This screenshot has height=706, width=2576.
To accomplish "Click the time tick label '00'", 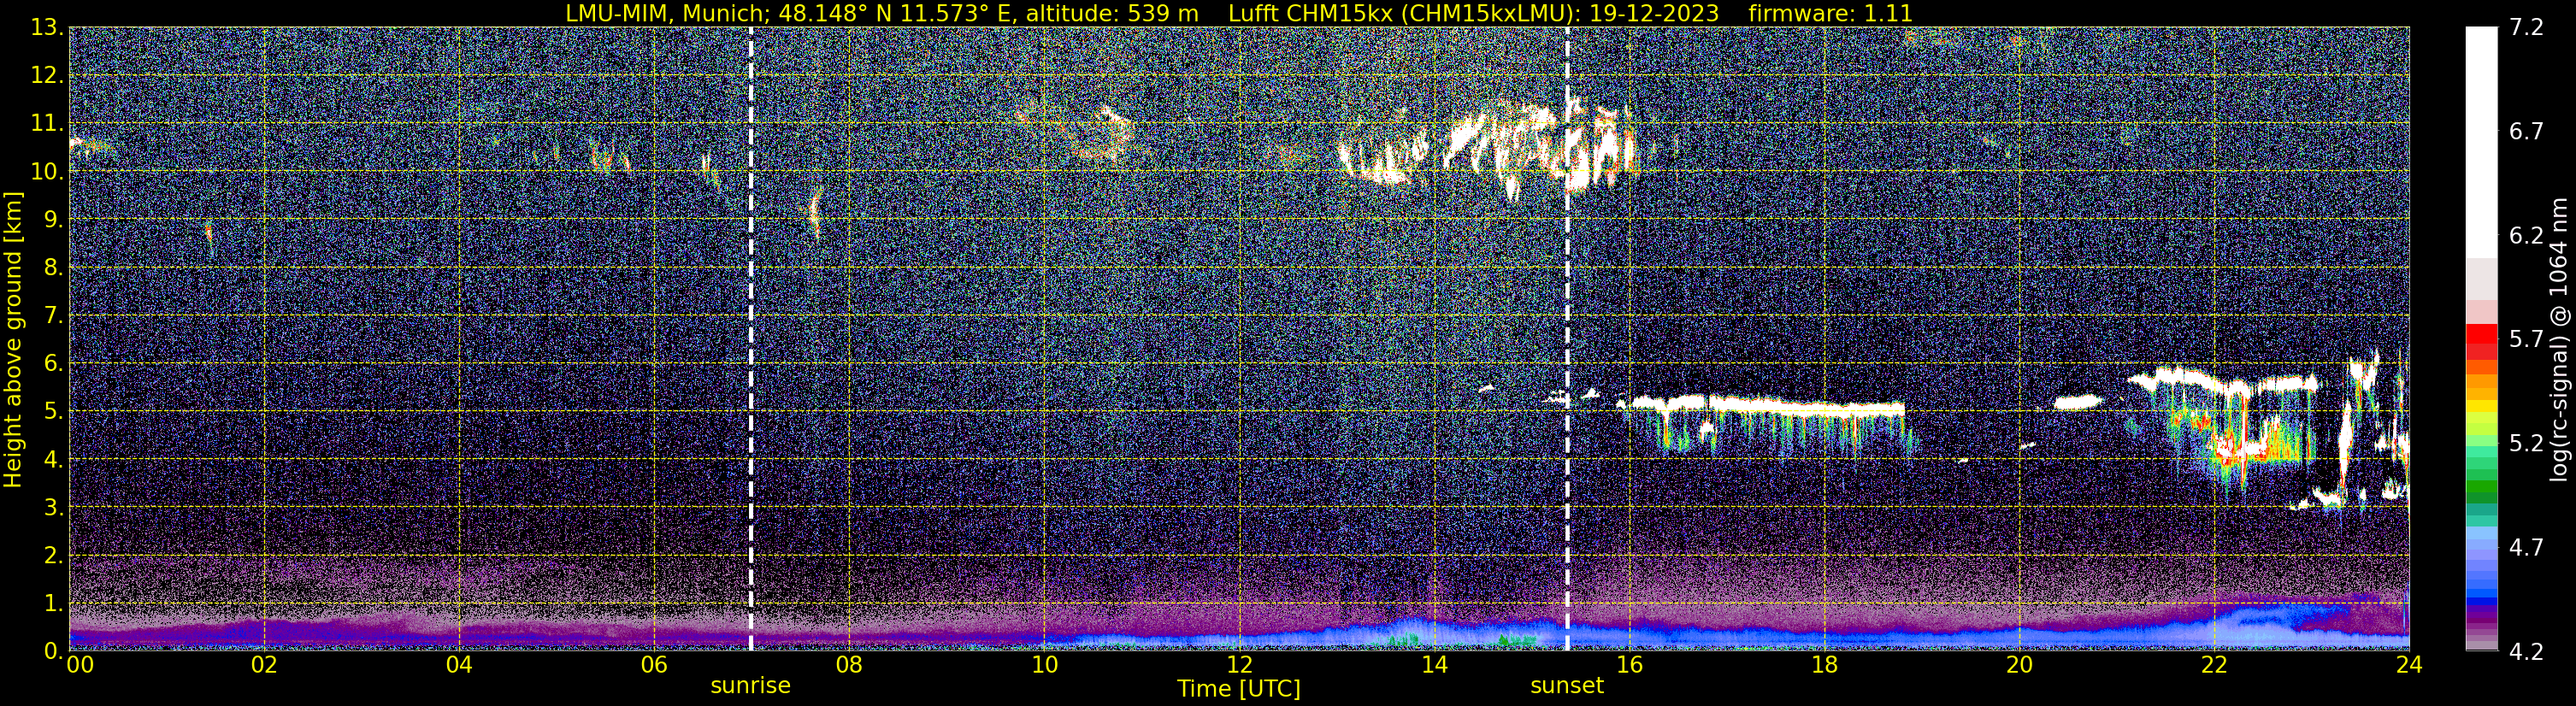I will pyautogui.click(x=80, y=665).
